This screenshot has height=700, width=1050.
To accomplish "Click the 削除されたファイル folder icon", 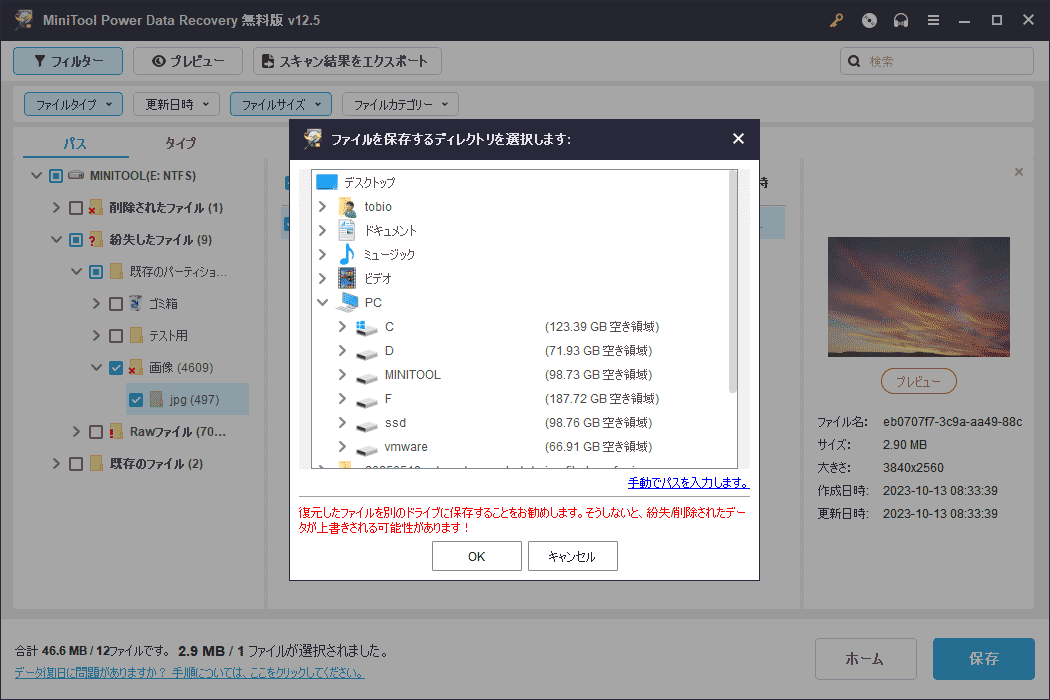I will (96, 208).
